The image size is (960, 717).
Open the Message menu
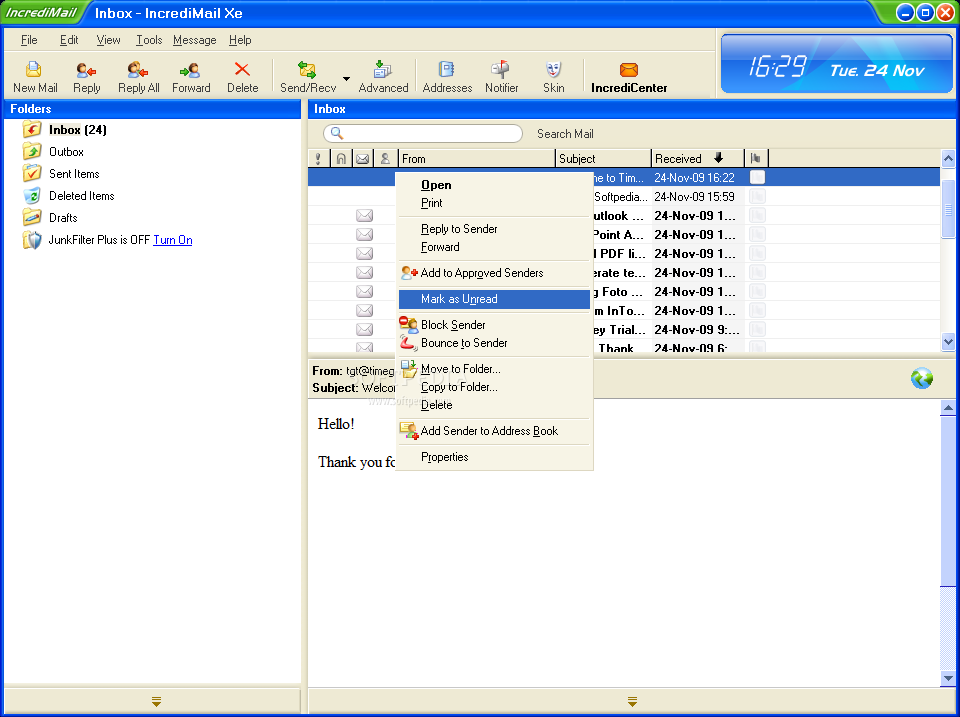click(195, 40)
